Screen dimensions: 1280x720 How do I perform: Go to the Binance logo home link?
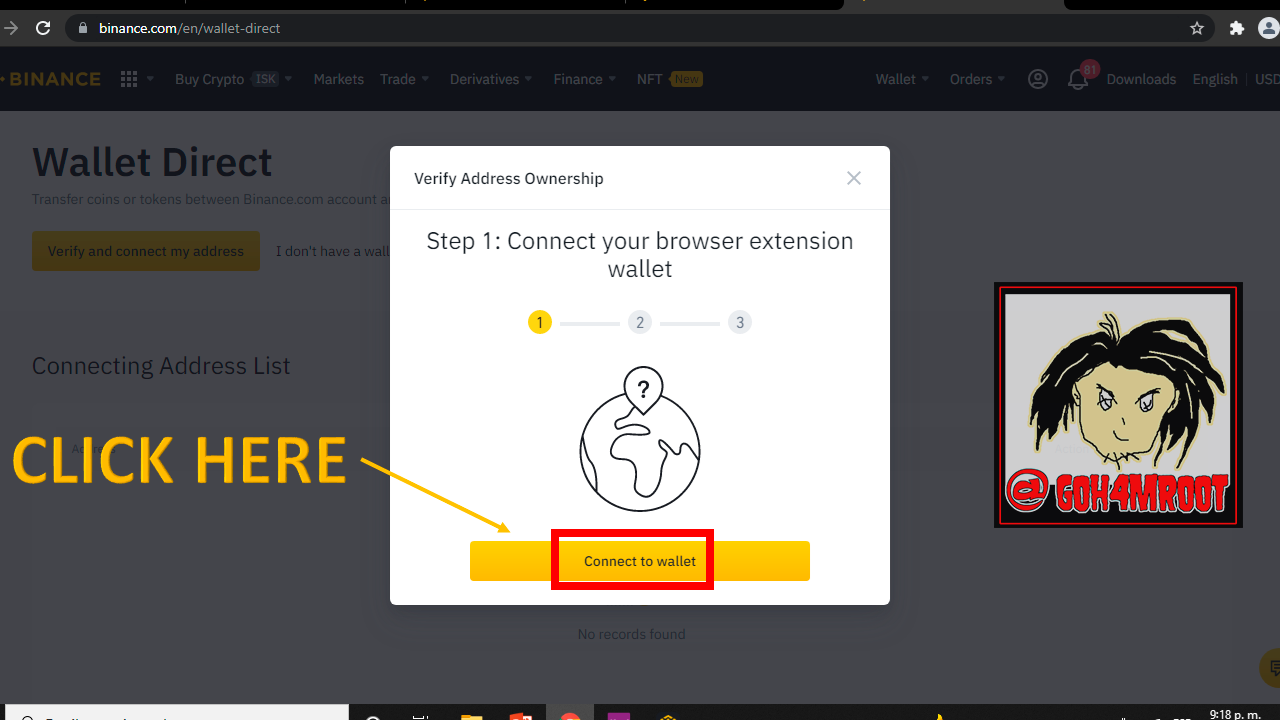(52, 79)
